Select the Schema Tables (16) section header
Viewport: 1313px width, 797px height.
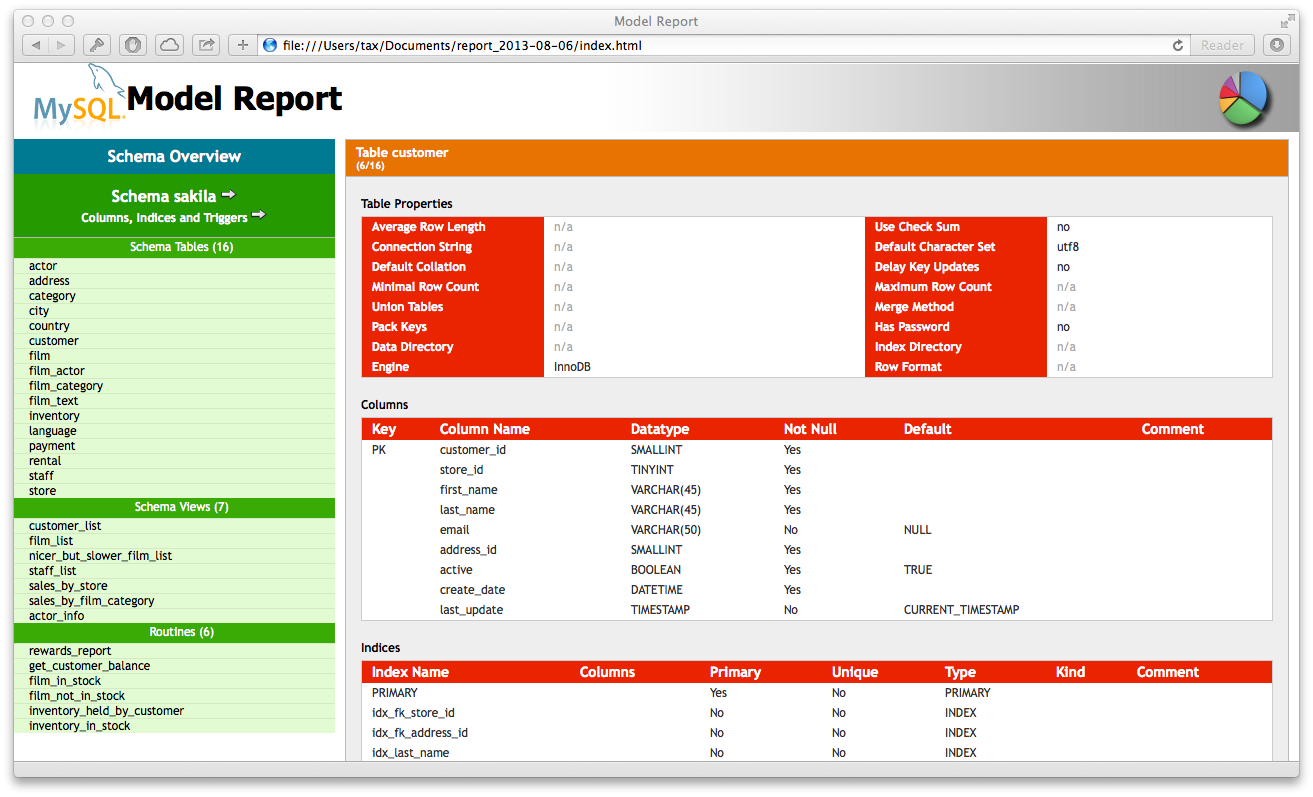[x=174, y=247]
